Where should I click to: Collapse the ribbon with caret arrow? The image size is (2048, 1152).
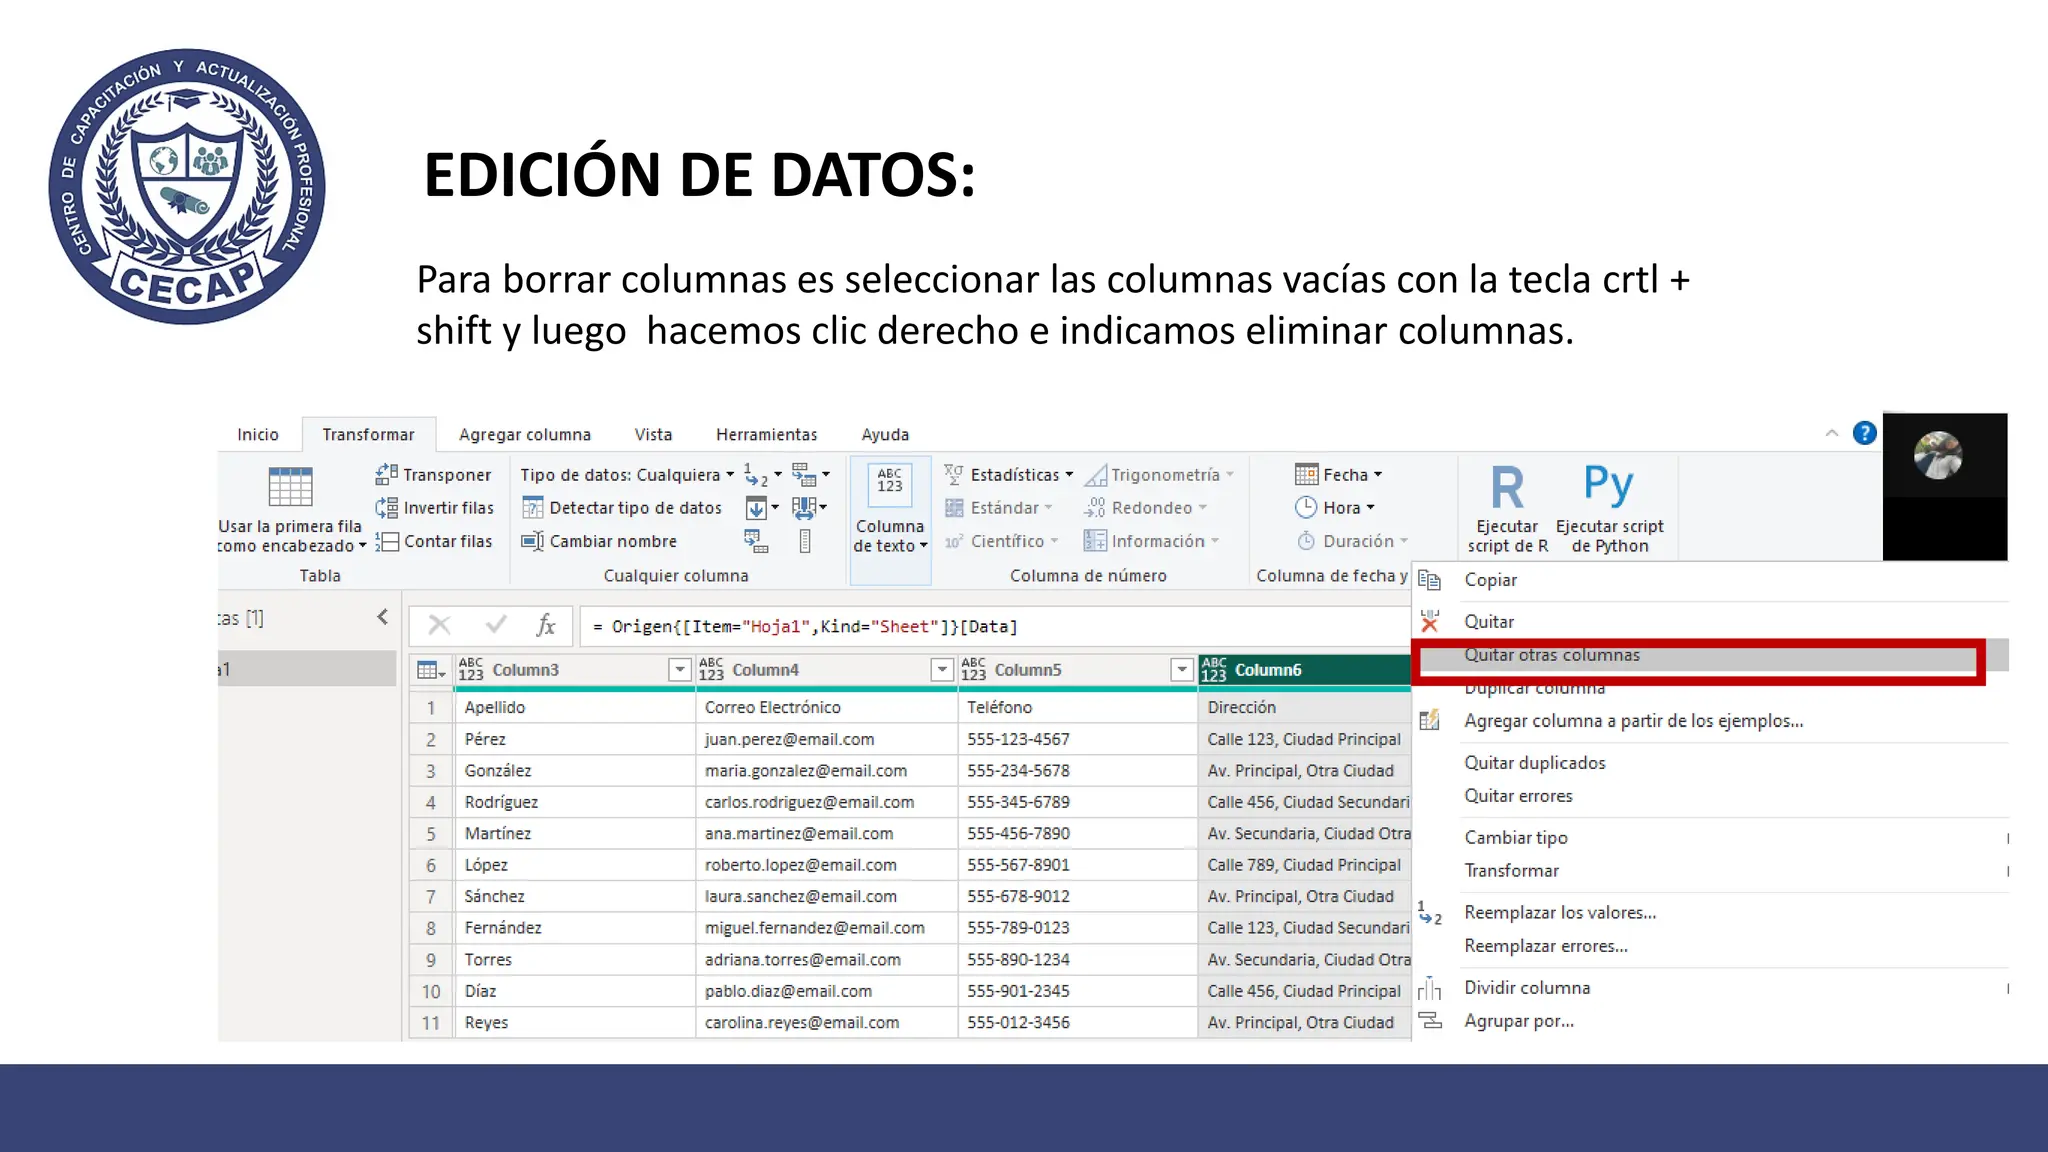coord(1831,433)
